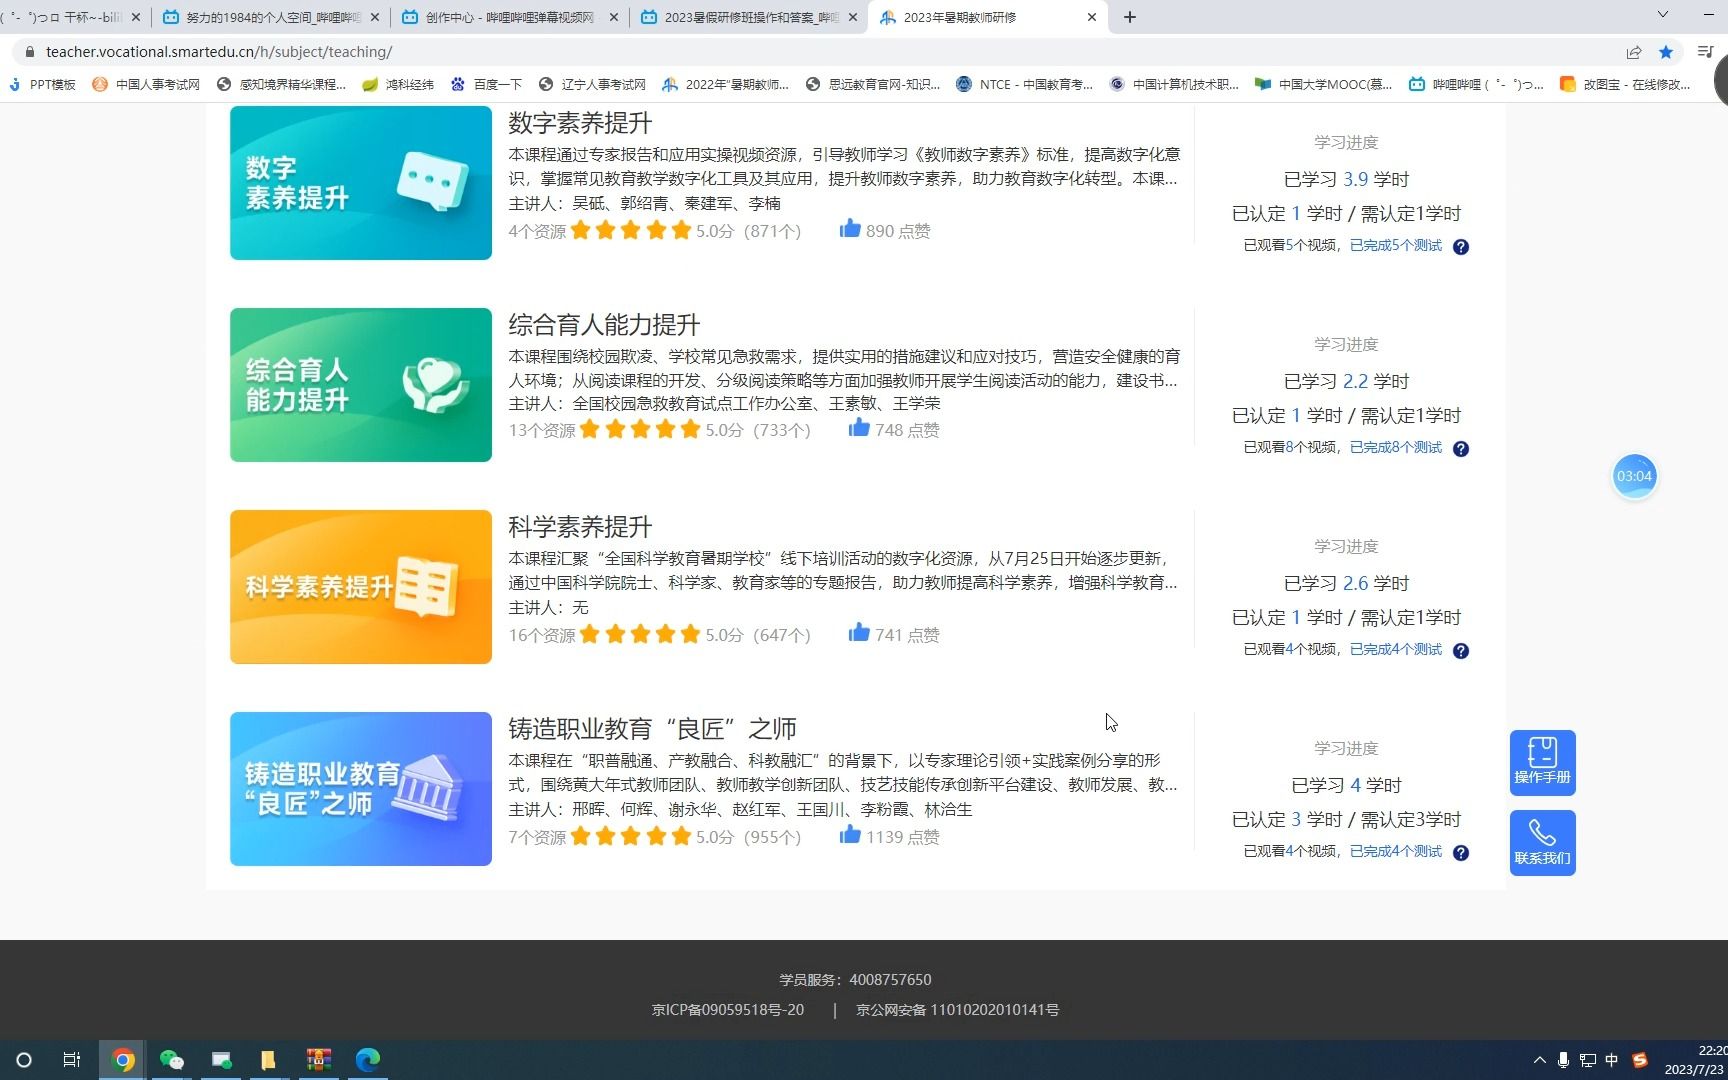The height and width of the screenshot is (1080, 1728).
Task: Open PPT模板 bookmark
Action: 42,84
